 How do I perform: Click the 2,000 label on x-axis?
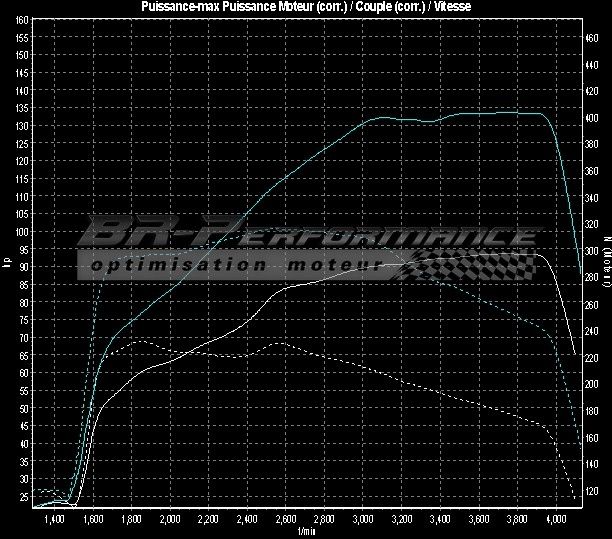pos(170,520)
